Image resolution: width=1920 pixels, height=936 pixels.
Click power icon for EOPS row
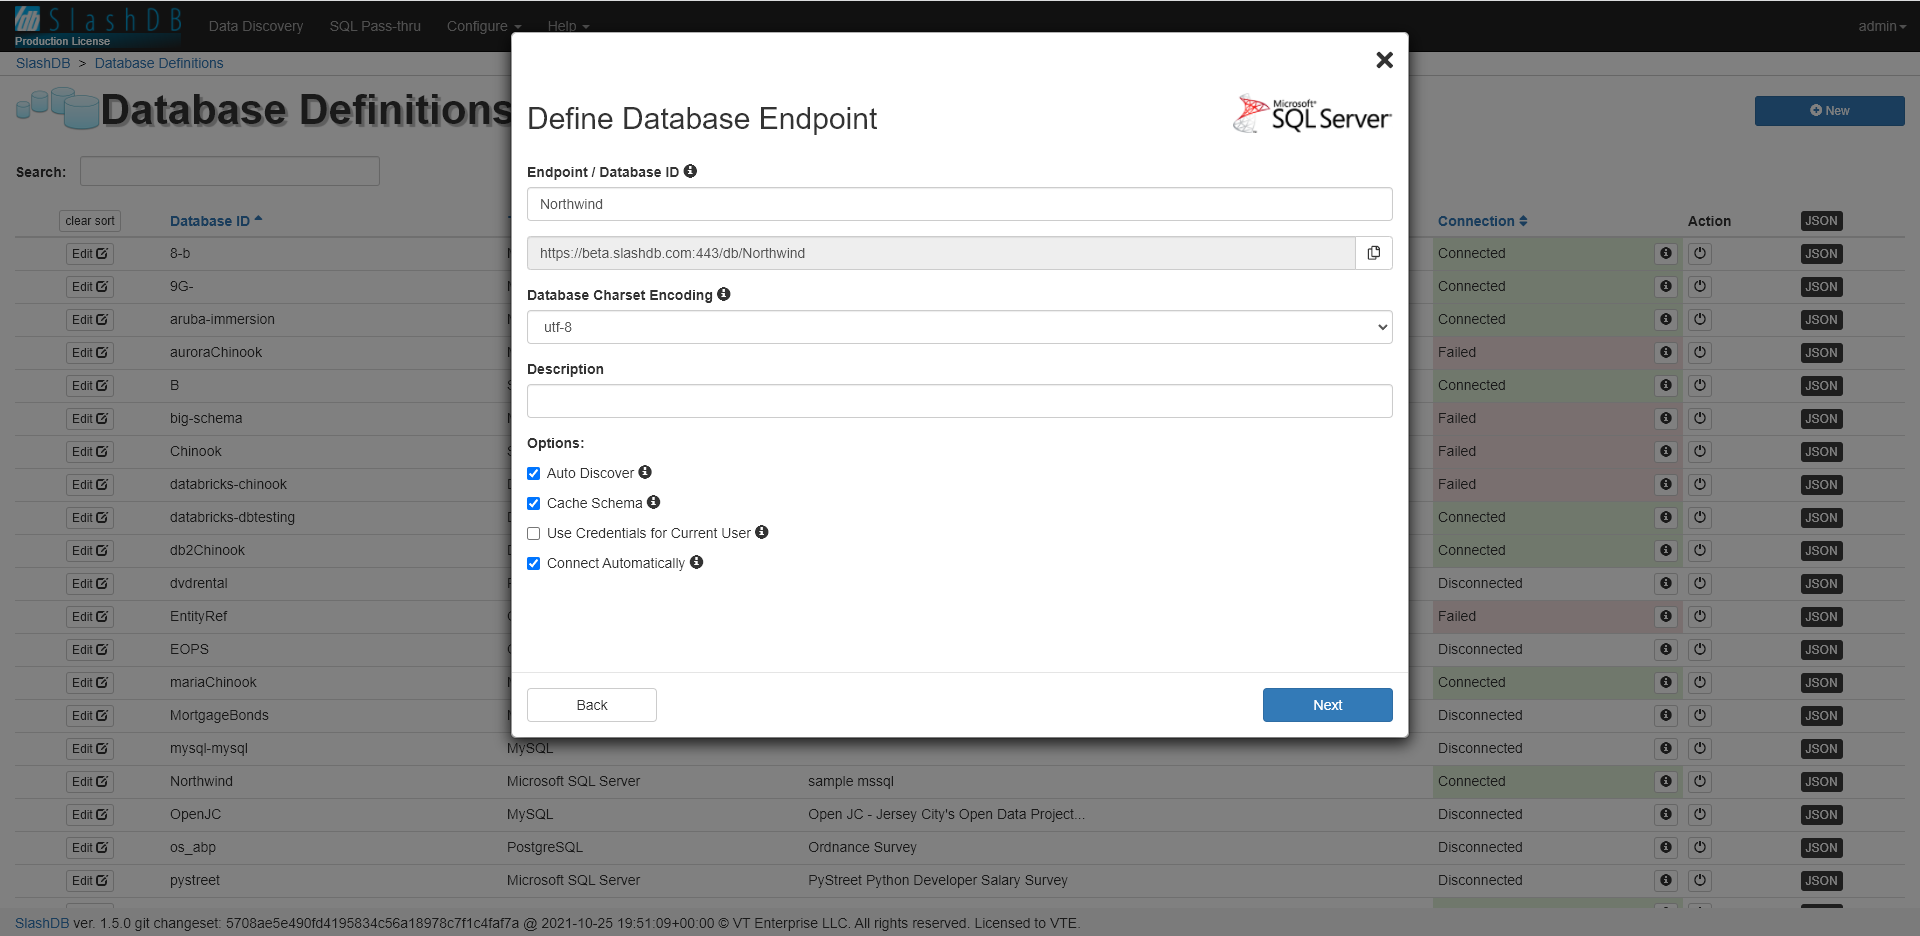coord(1700,650)
